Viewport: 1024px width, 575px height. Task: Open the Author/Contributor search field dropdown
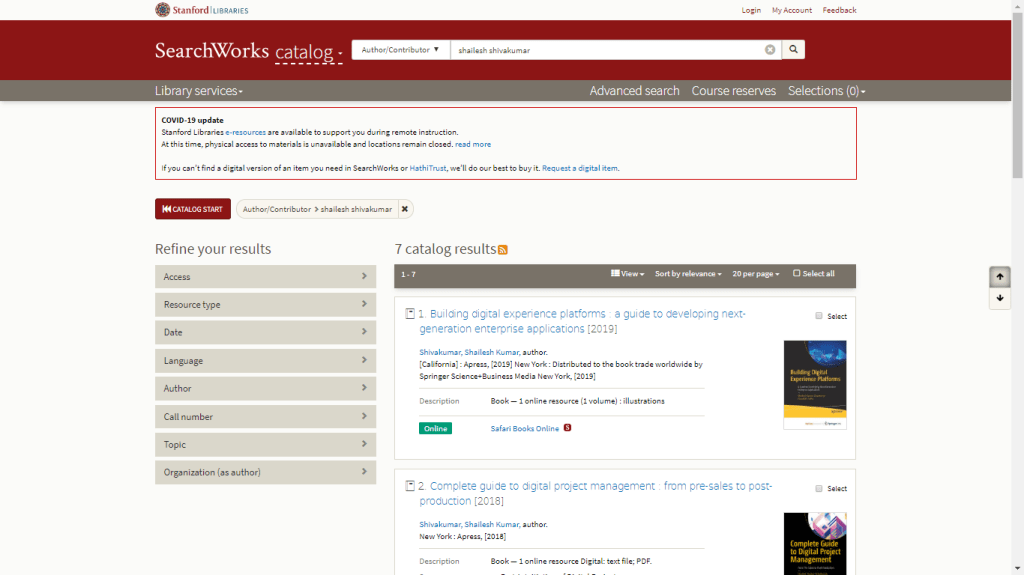coord(400,49)
